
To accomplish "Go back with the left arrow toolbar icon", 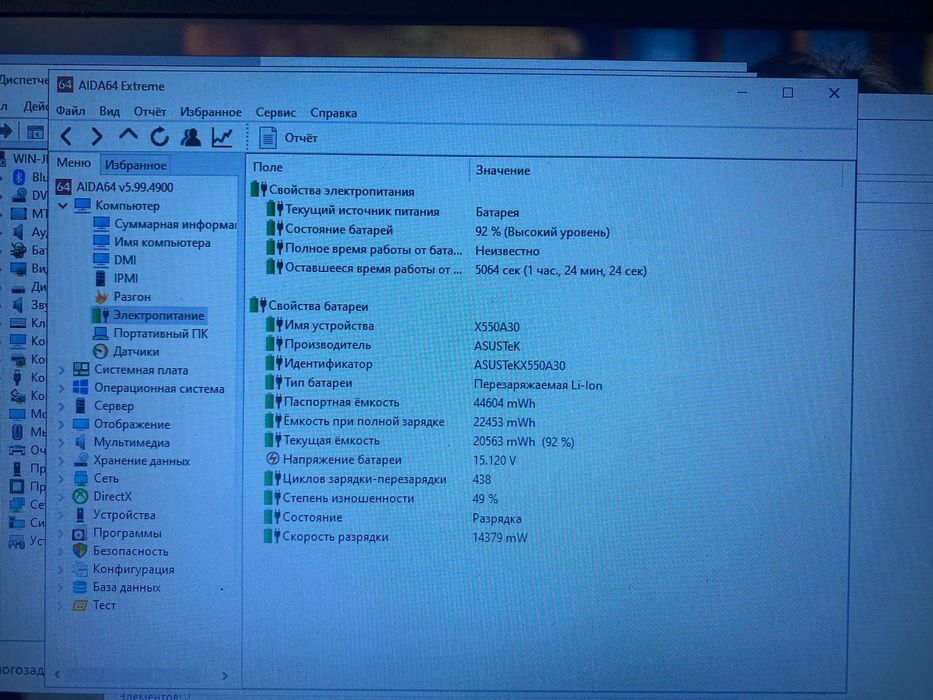I will point(67,137).
